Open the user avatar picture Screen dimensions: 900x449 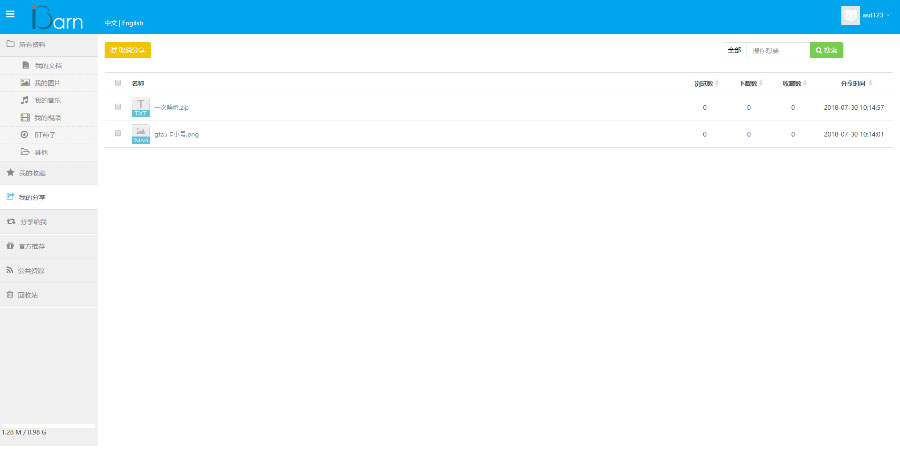pos(850,15)
